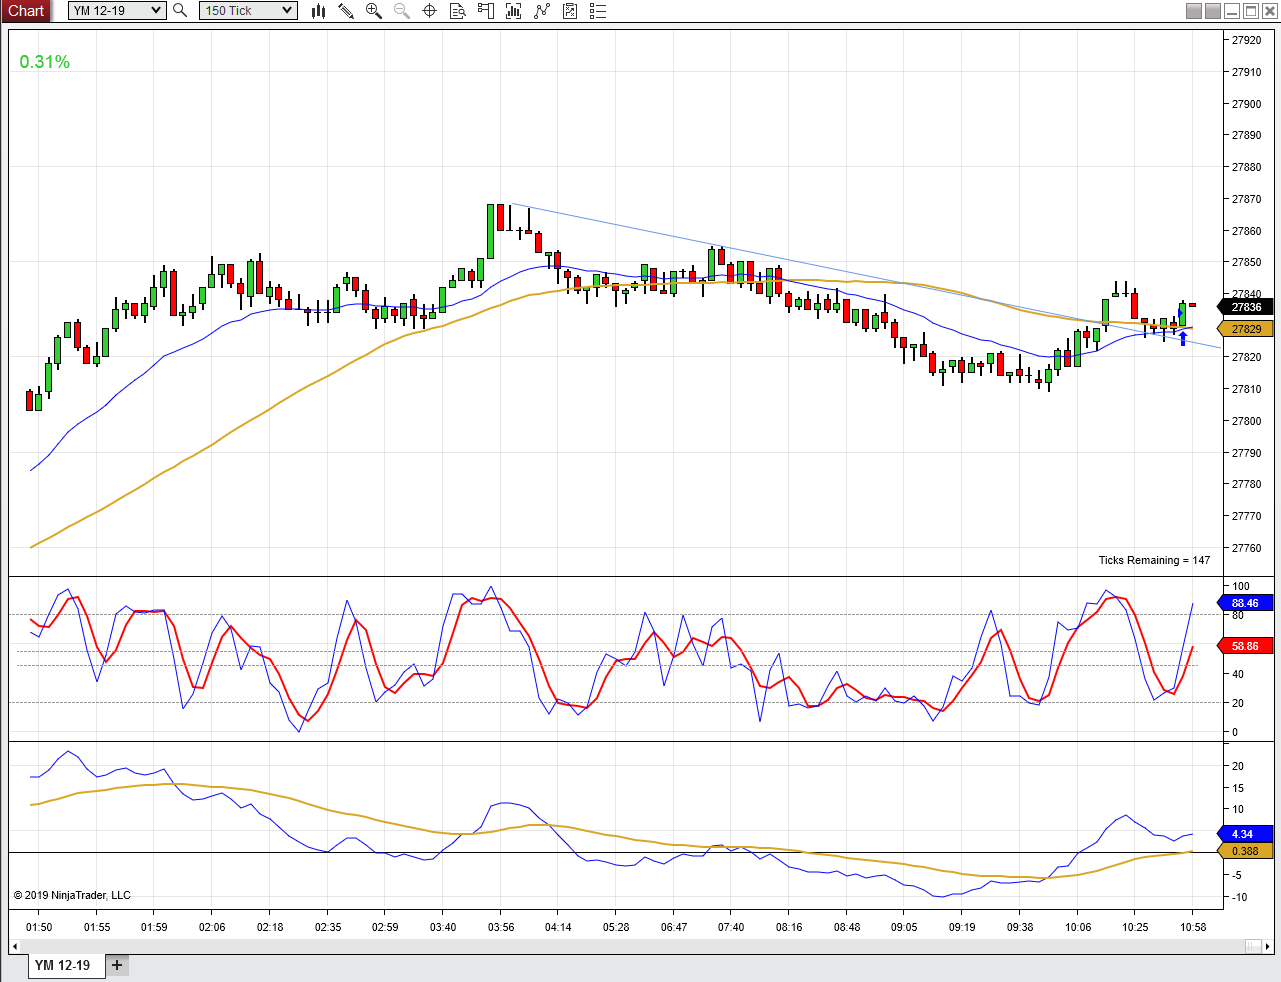Open the Data Box icon

click(458, 11)
